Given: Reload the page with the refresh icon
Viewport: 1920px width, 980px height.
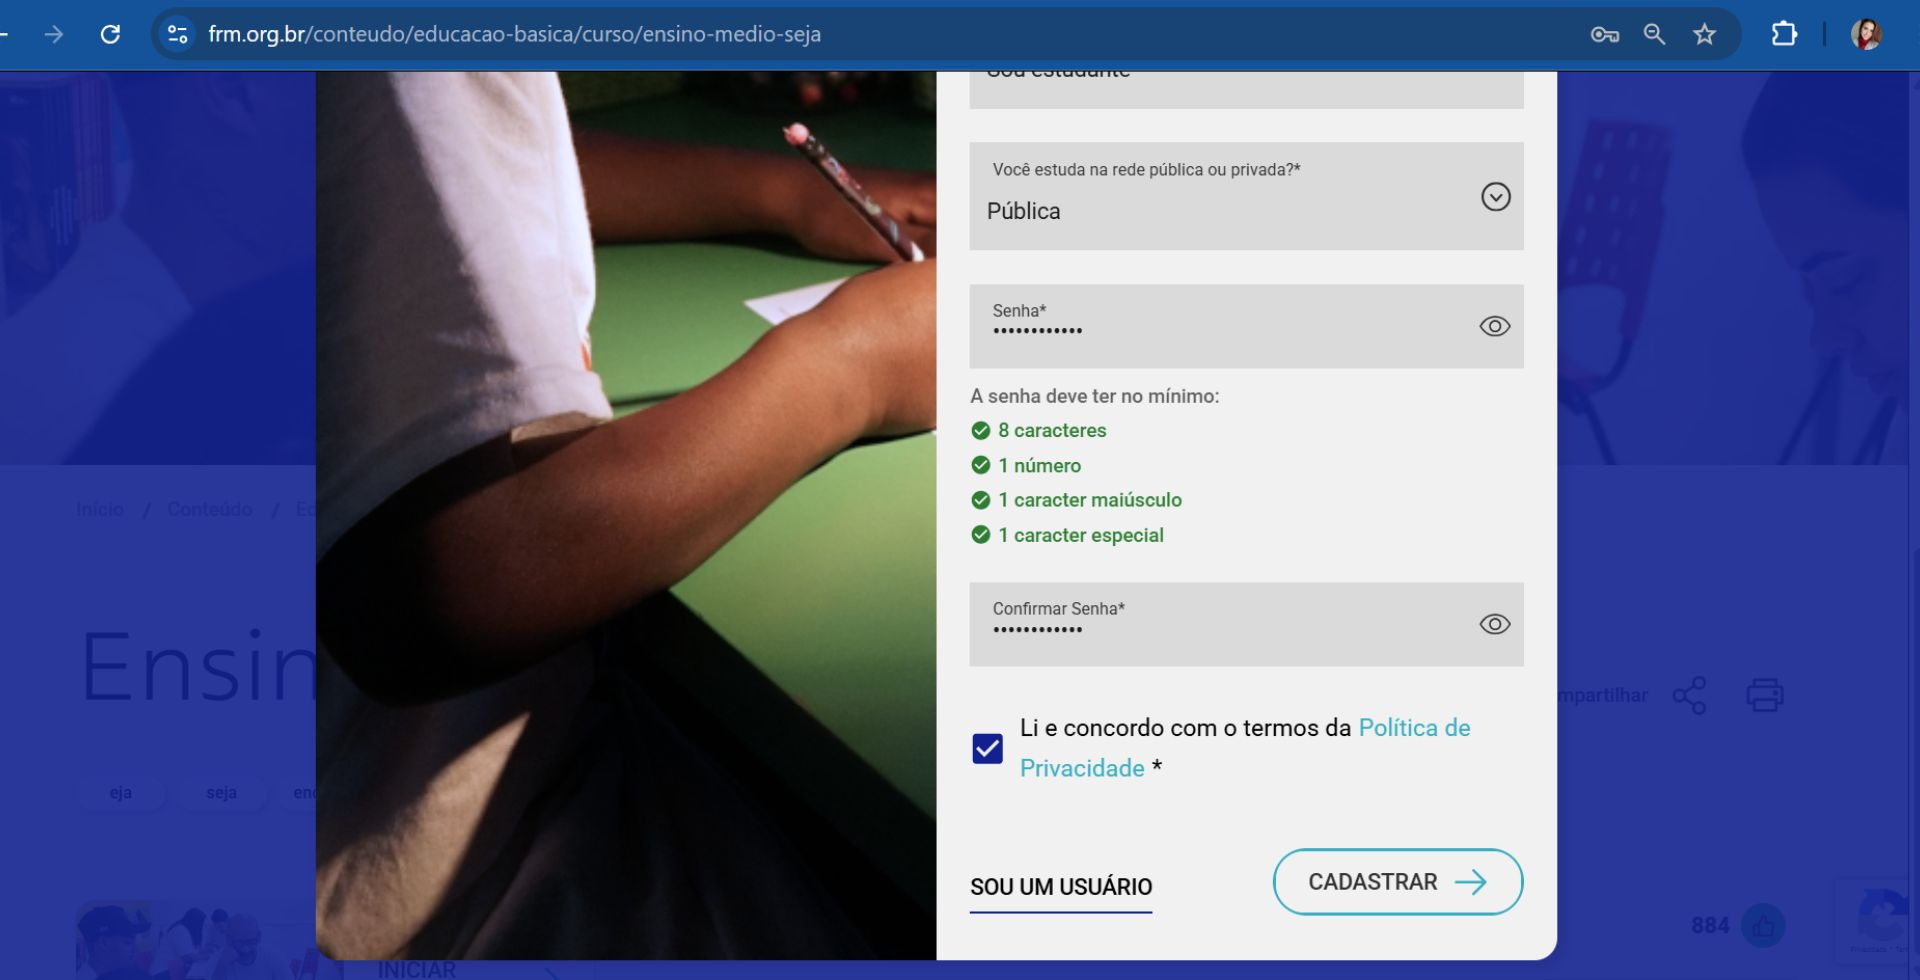Looking at the screenshot, I should (x=110, y=34).
